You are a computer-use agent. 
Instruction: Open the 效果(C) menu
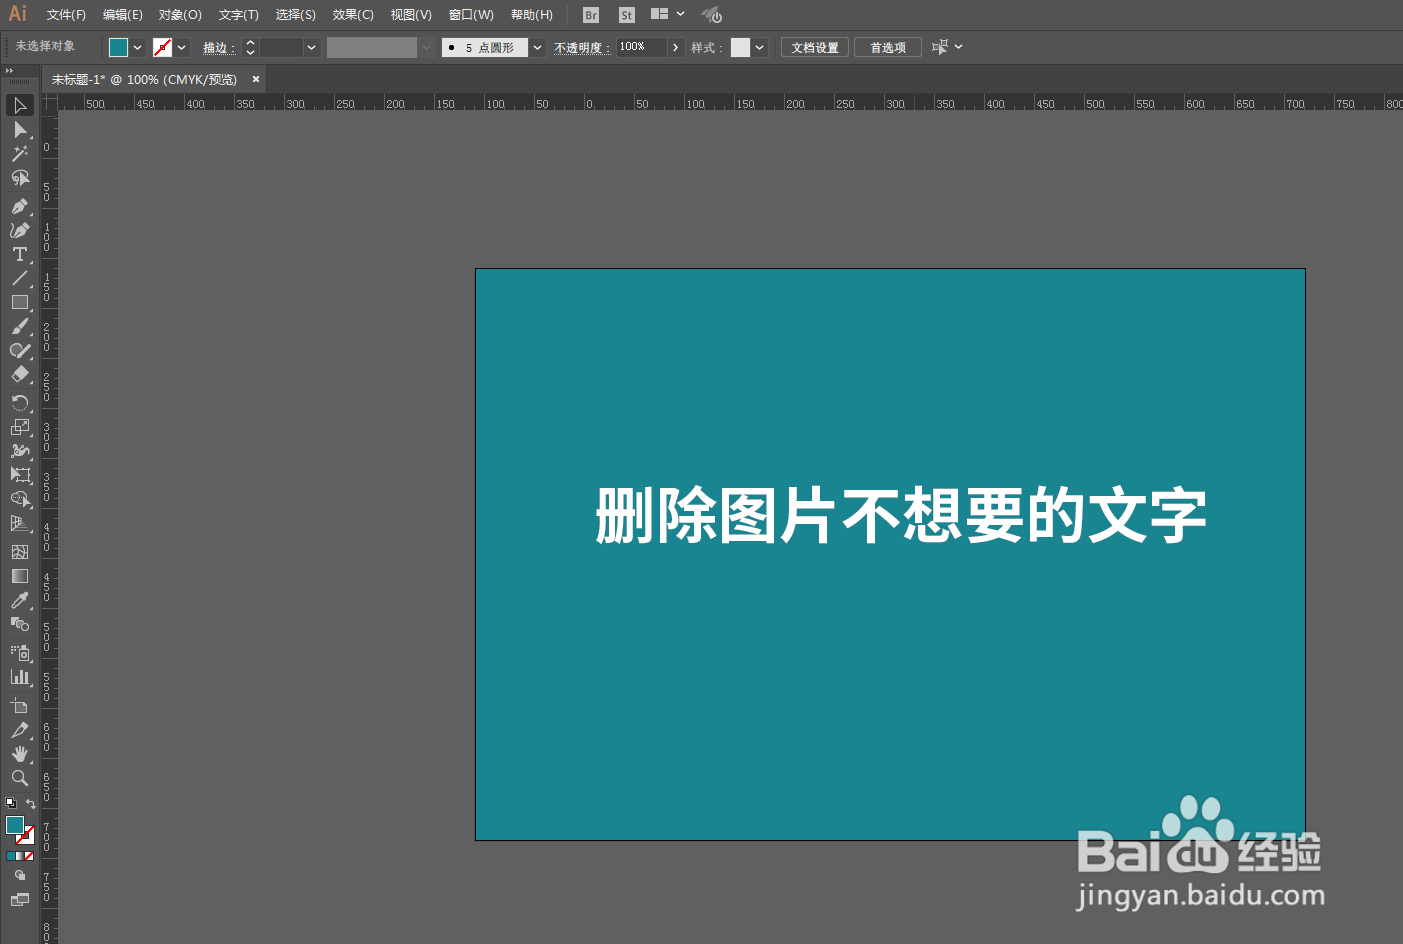[353, 15]
